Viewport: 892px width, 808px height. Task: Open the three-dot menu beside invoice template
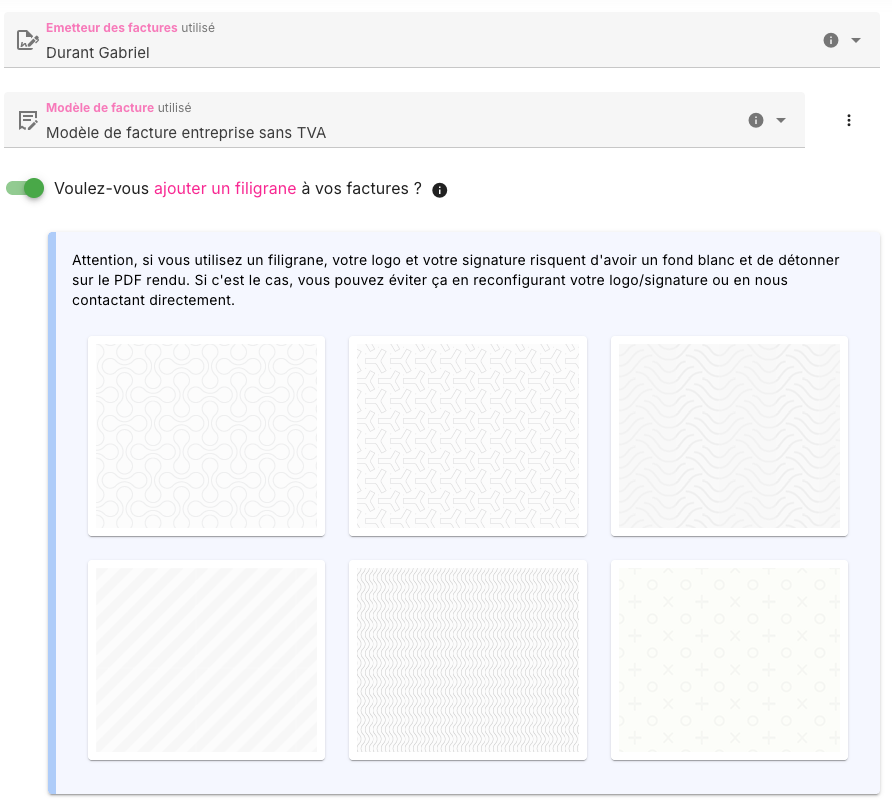pyautogui.click(x=849, y=120)
